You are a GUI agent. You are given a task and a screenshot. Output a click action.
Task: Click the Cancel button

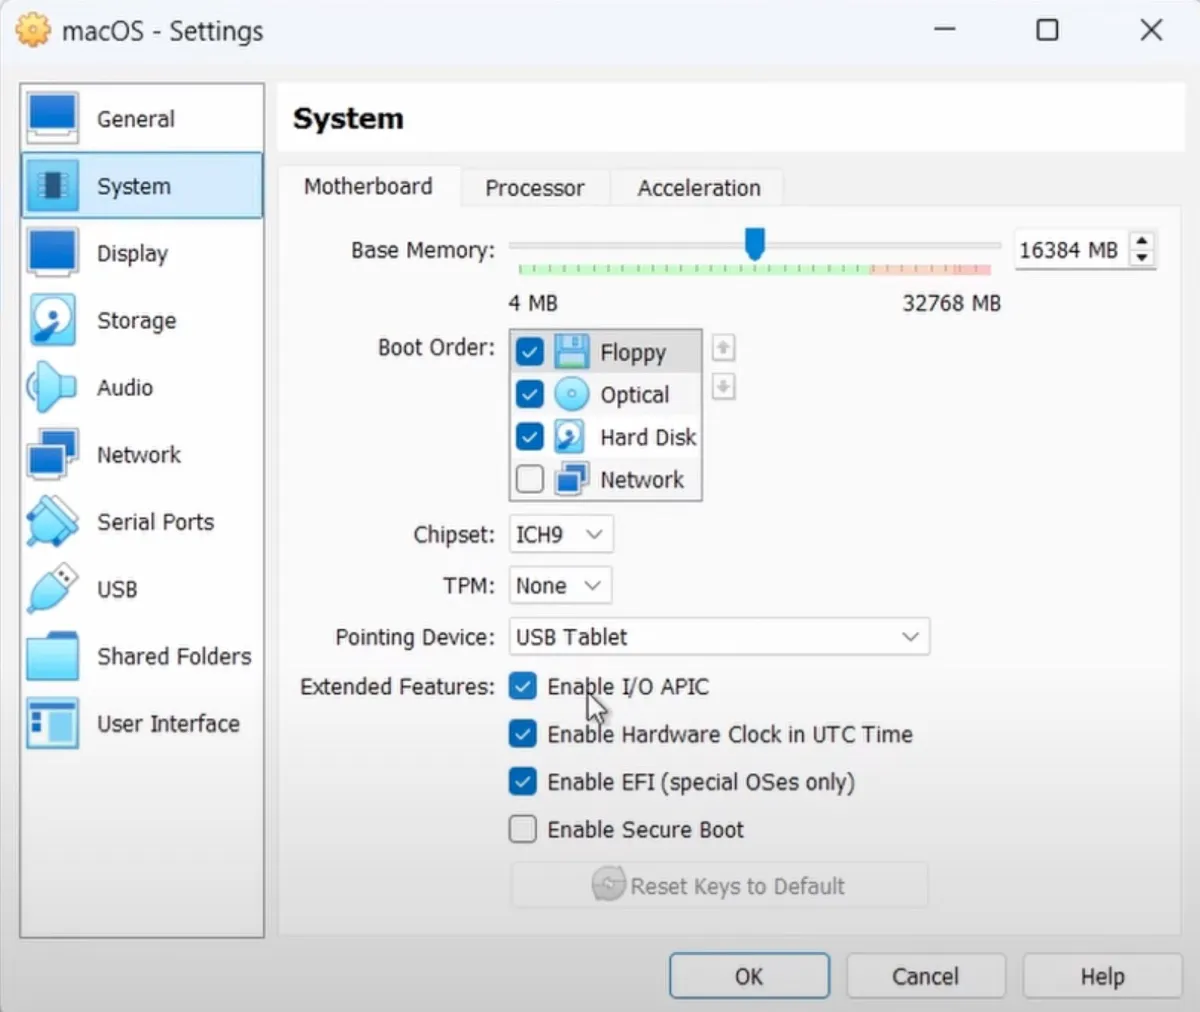pos(925,976)
